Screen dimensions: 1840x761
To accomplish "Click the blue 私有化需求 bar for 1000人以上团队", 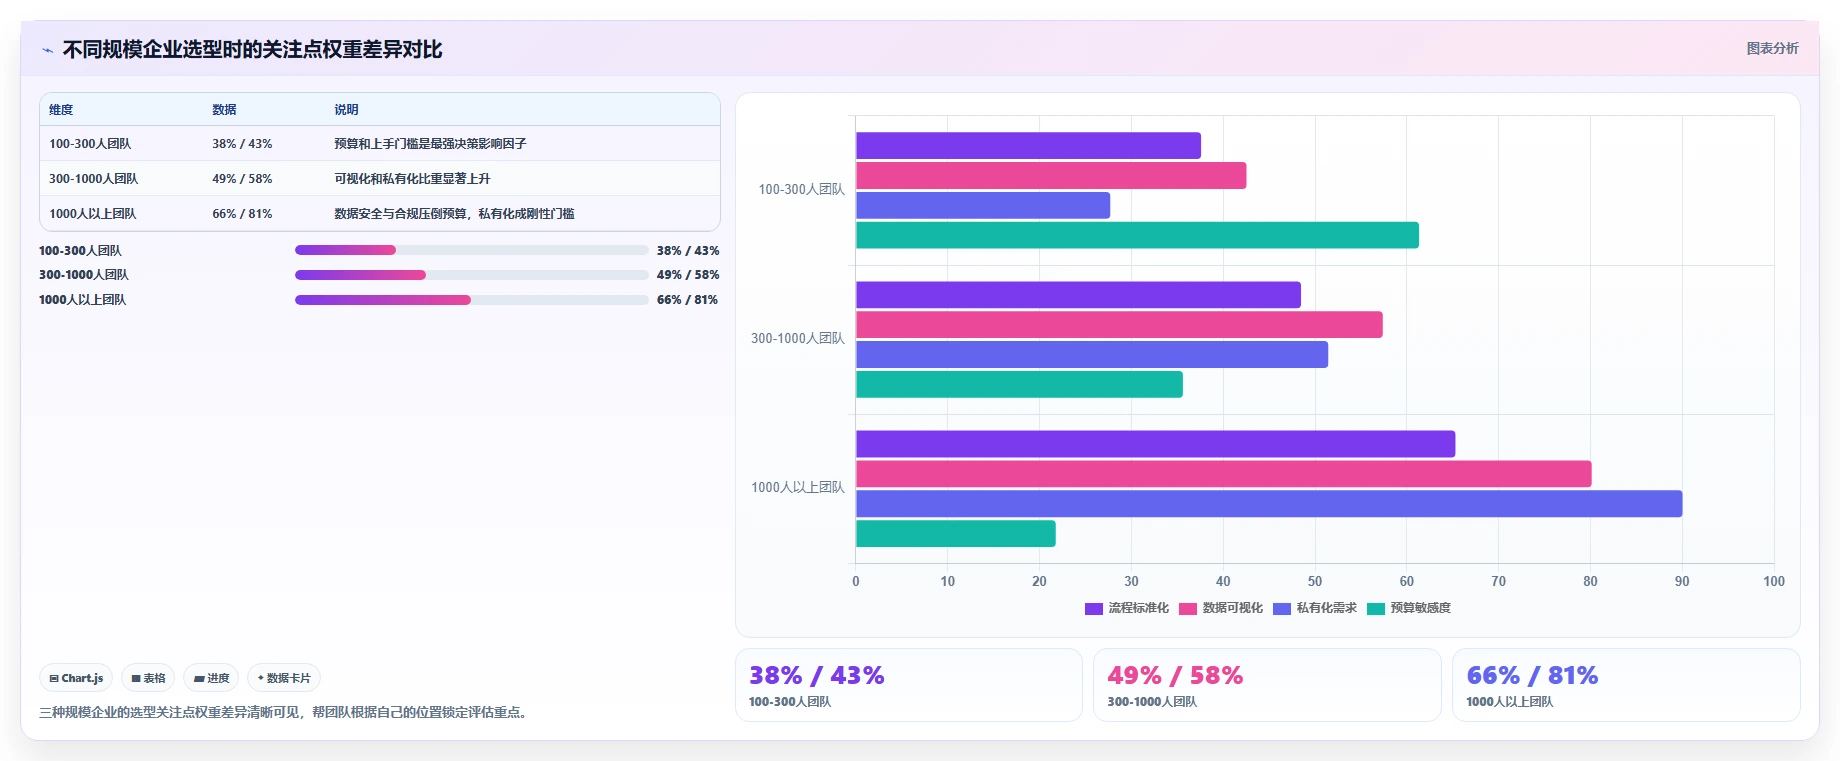I will [x=1269, y=504].
